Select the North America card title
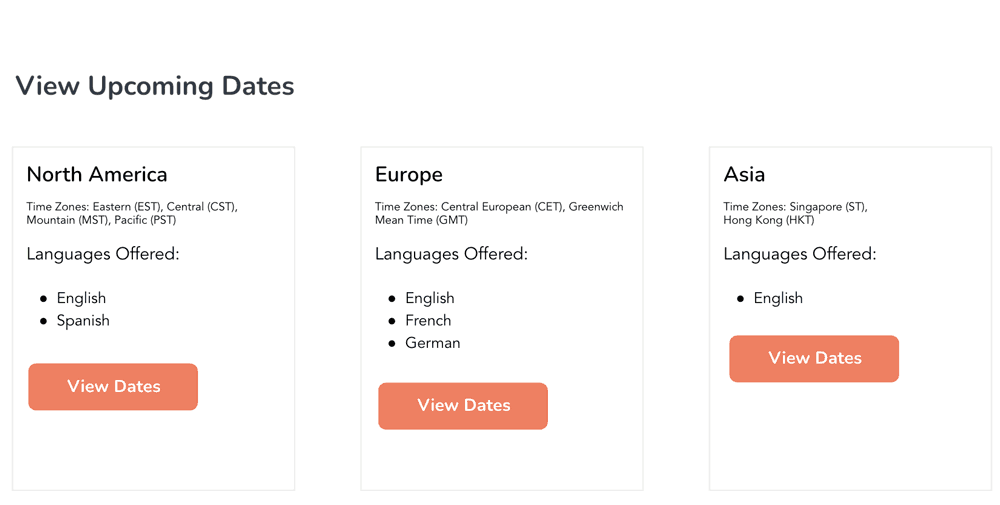The height and width of the screenshot is (505, 1000). pos(97,175)
